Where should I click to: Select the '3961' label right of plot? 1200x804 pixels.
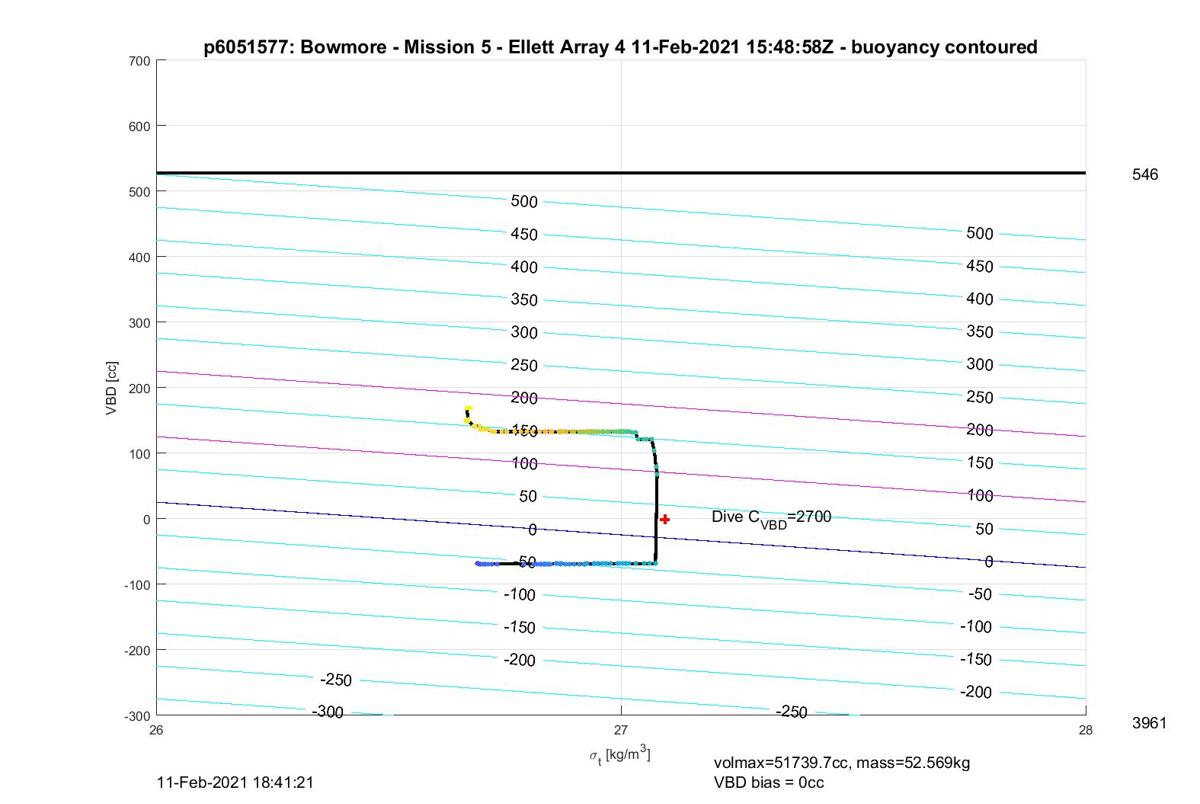pyautogui.click(x=1149, y=723)
